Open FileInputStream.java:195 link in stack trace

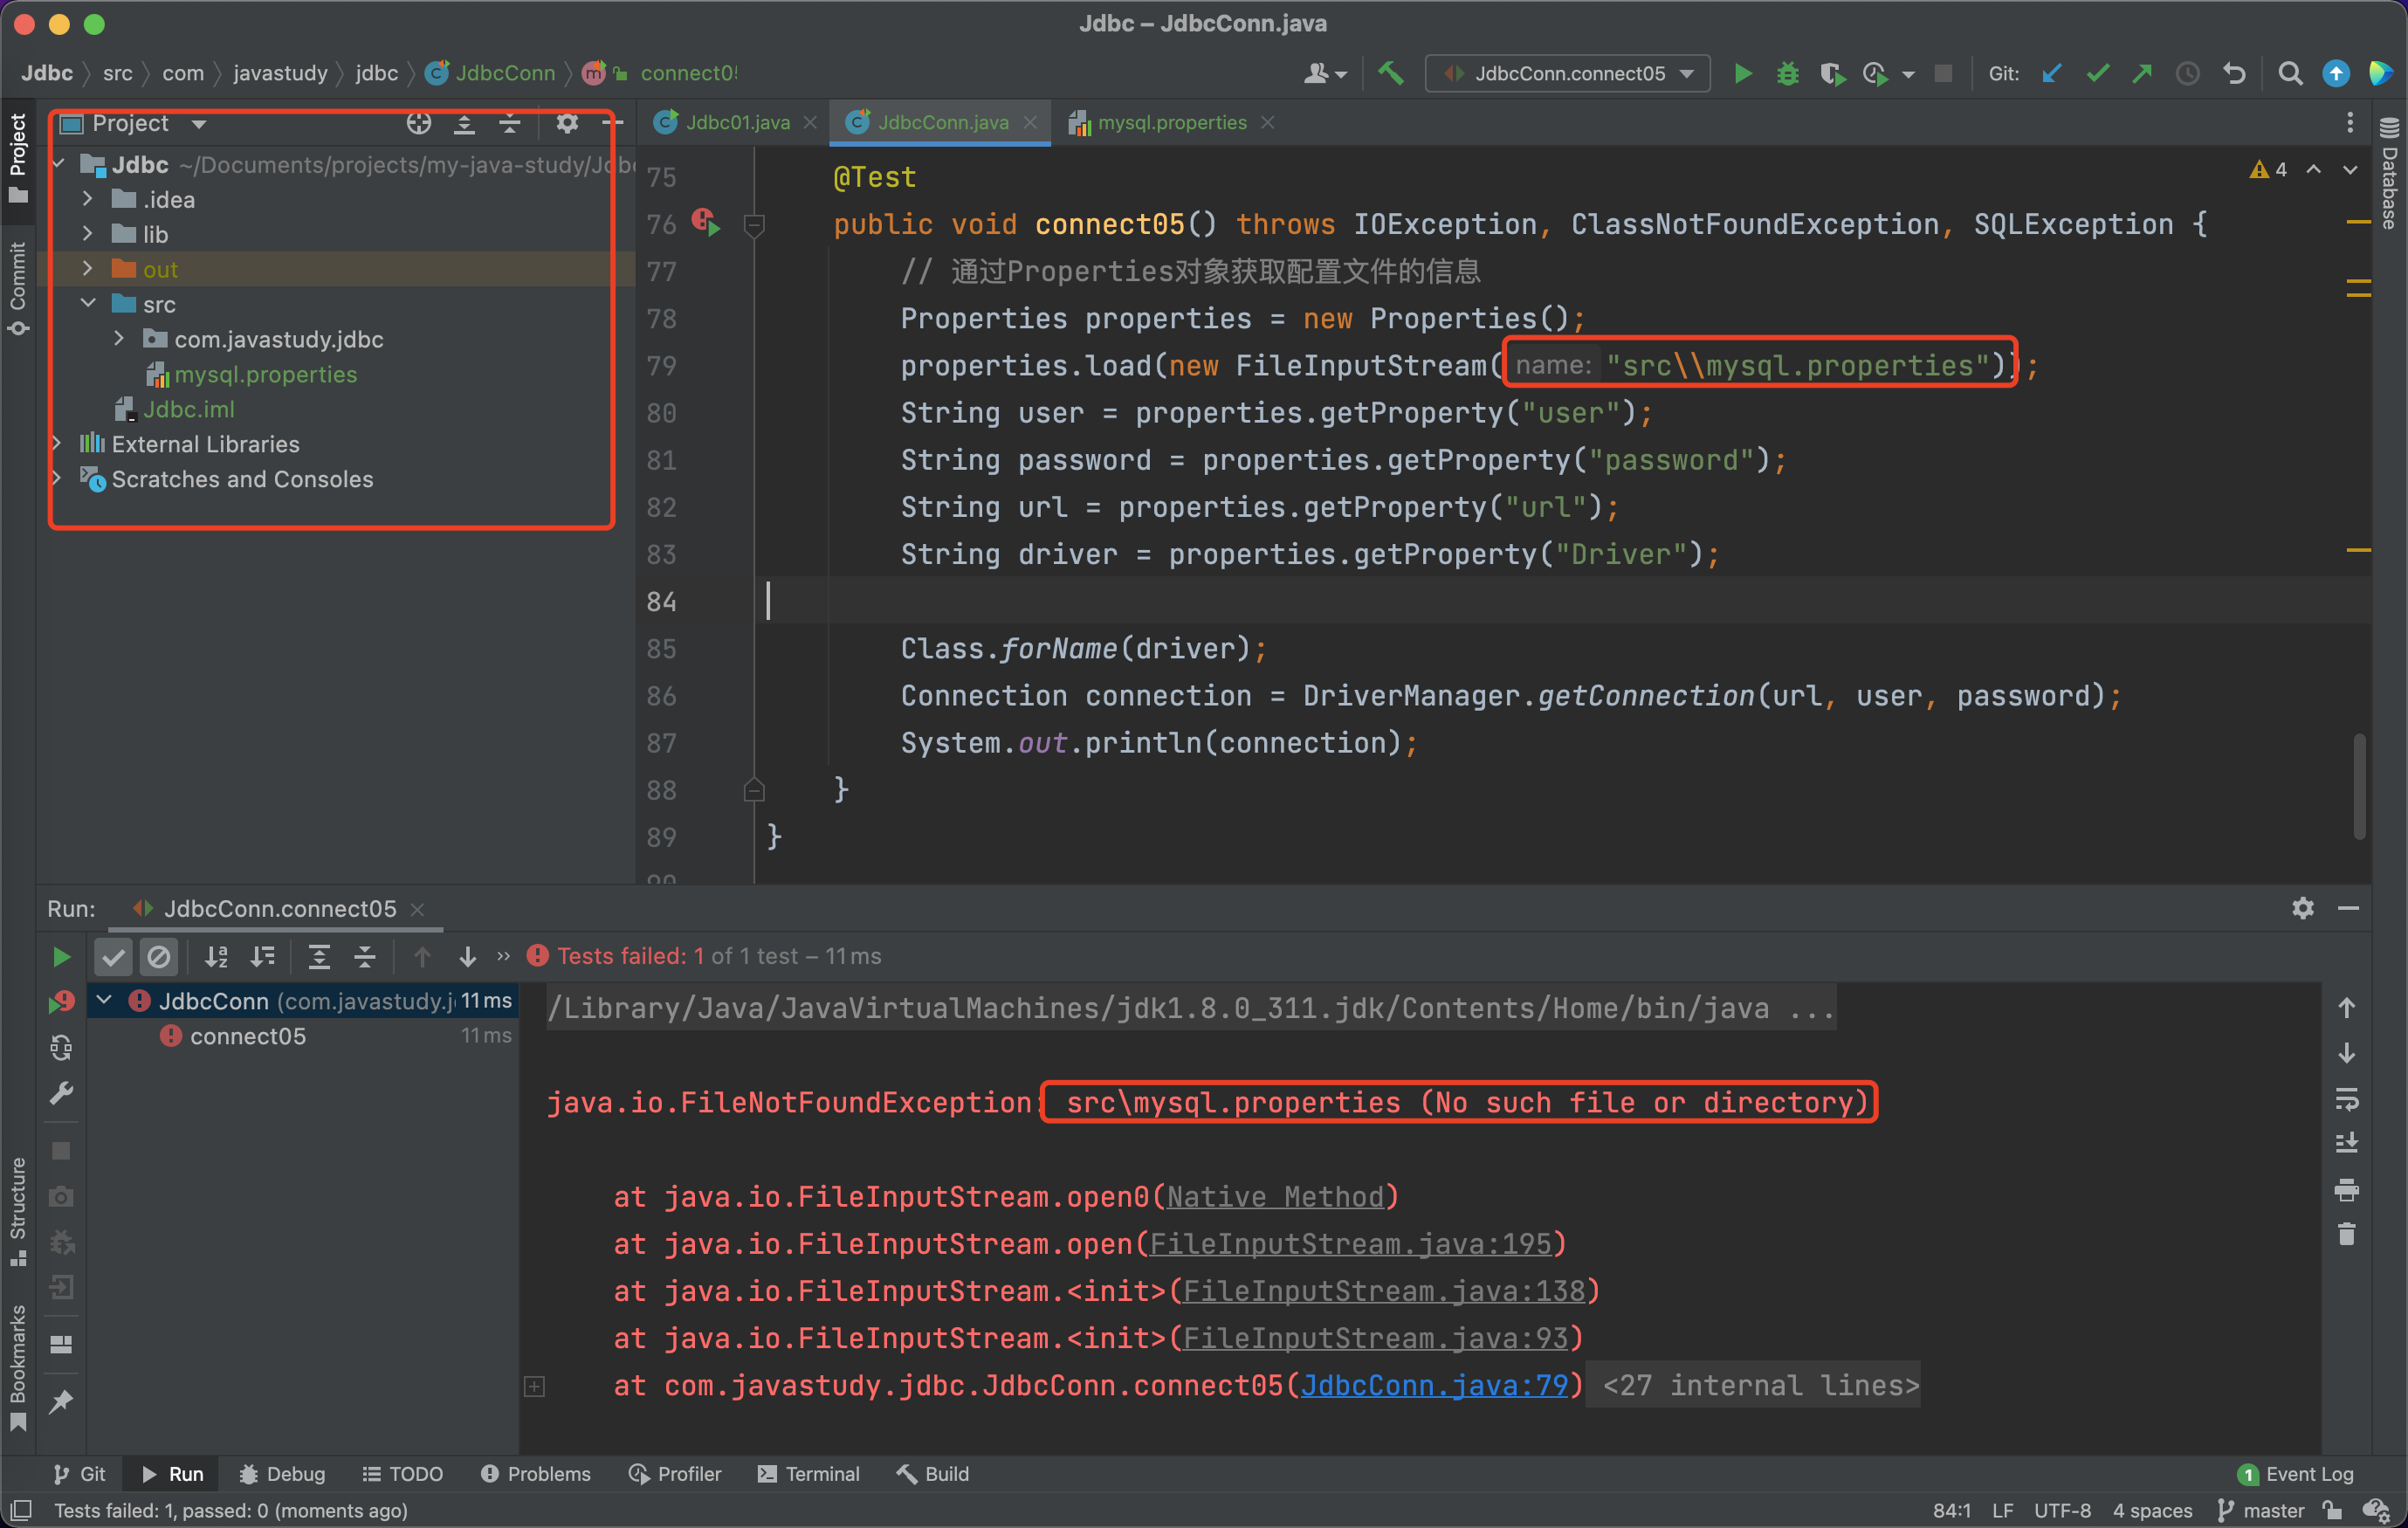(x=1350, y=1244)
